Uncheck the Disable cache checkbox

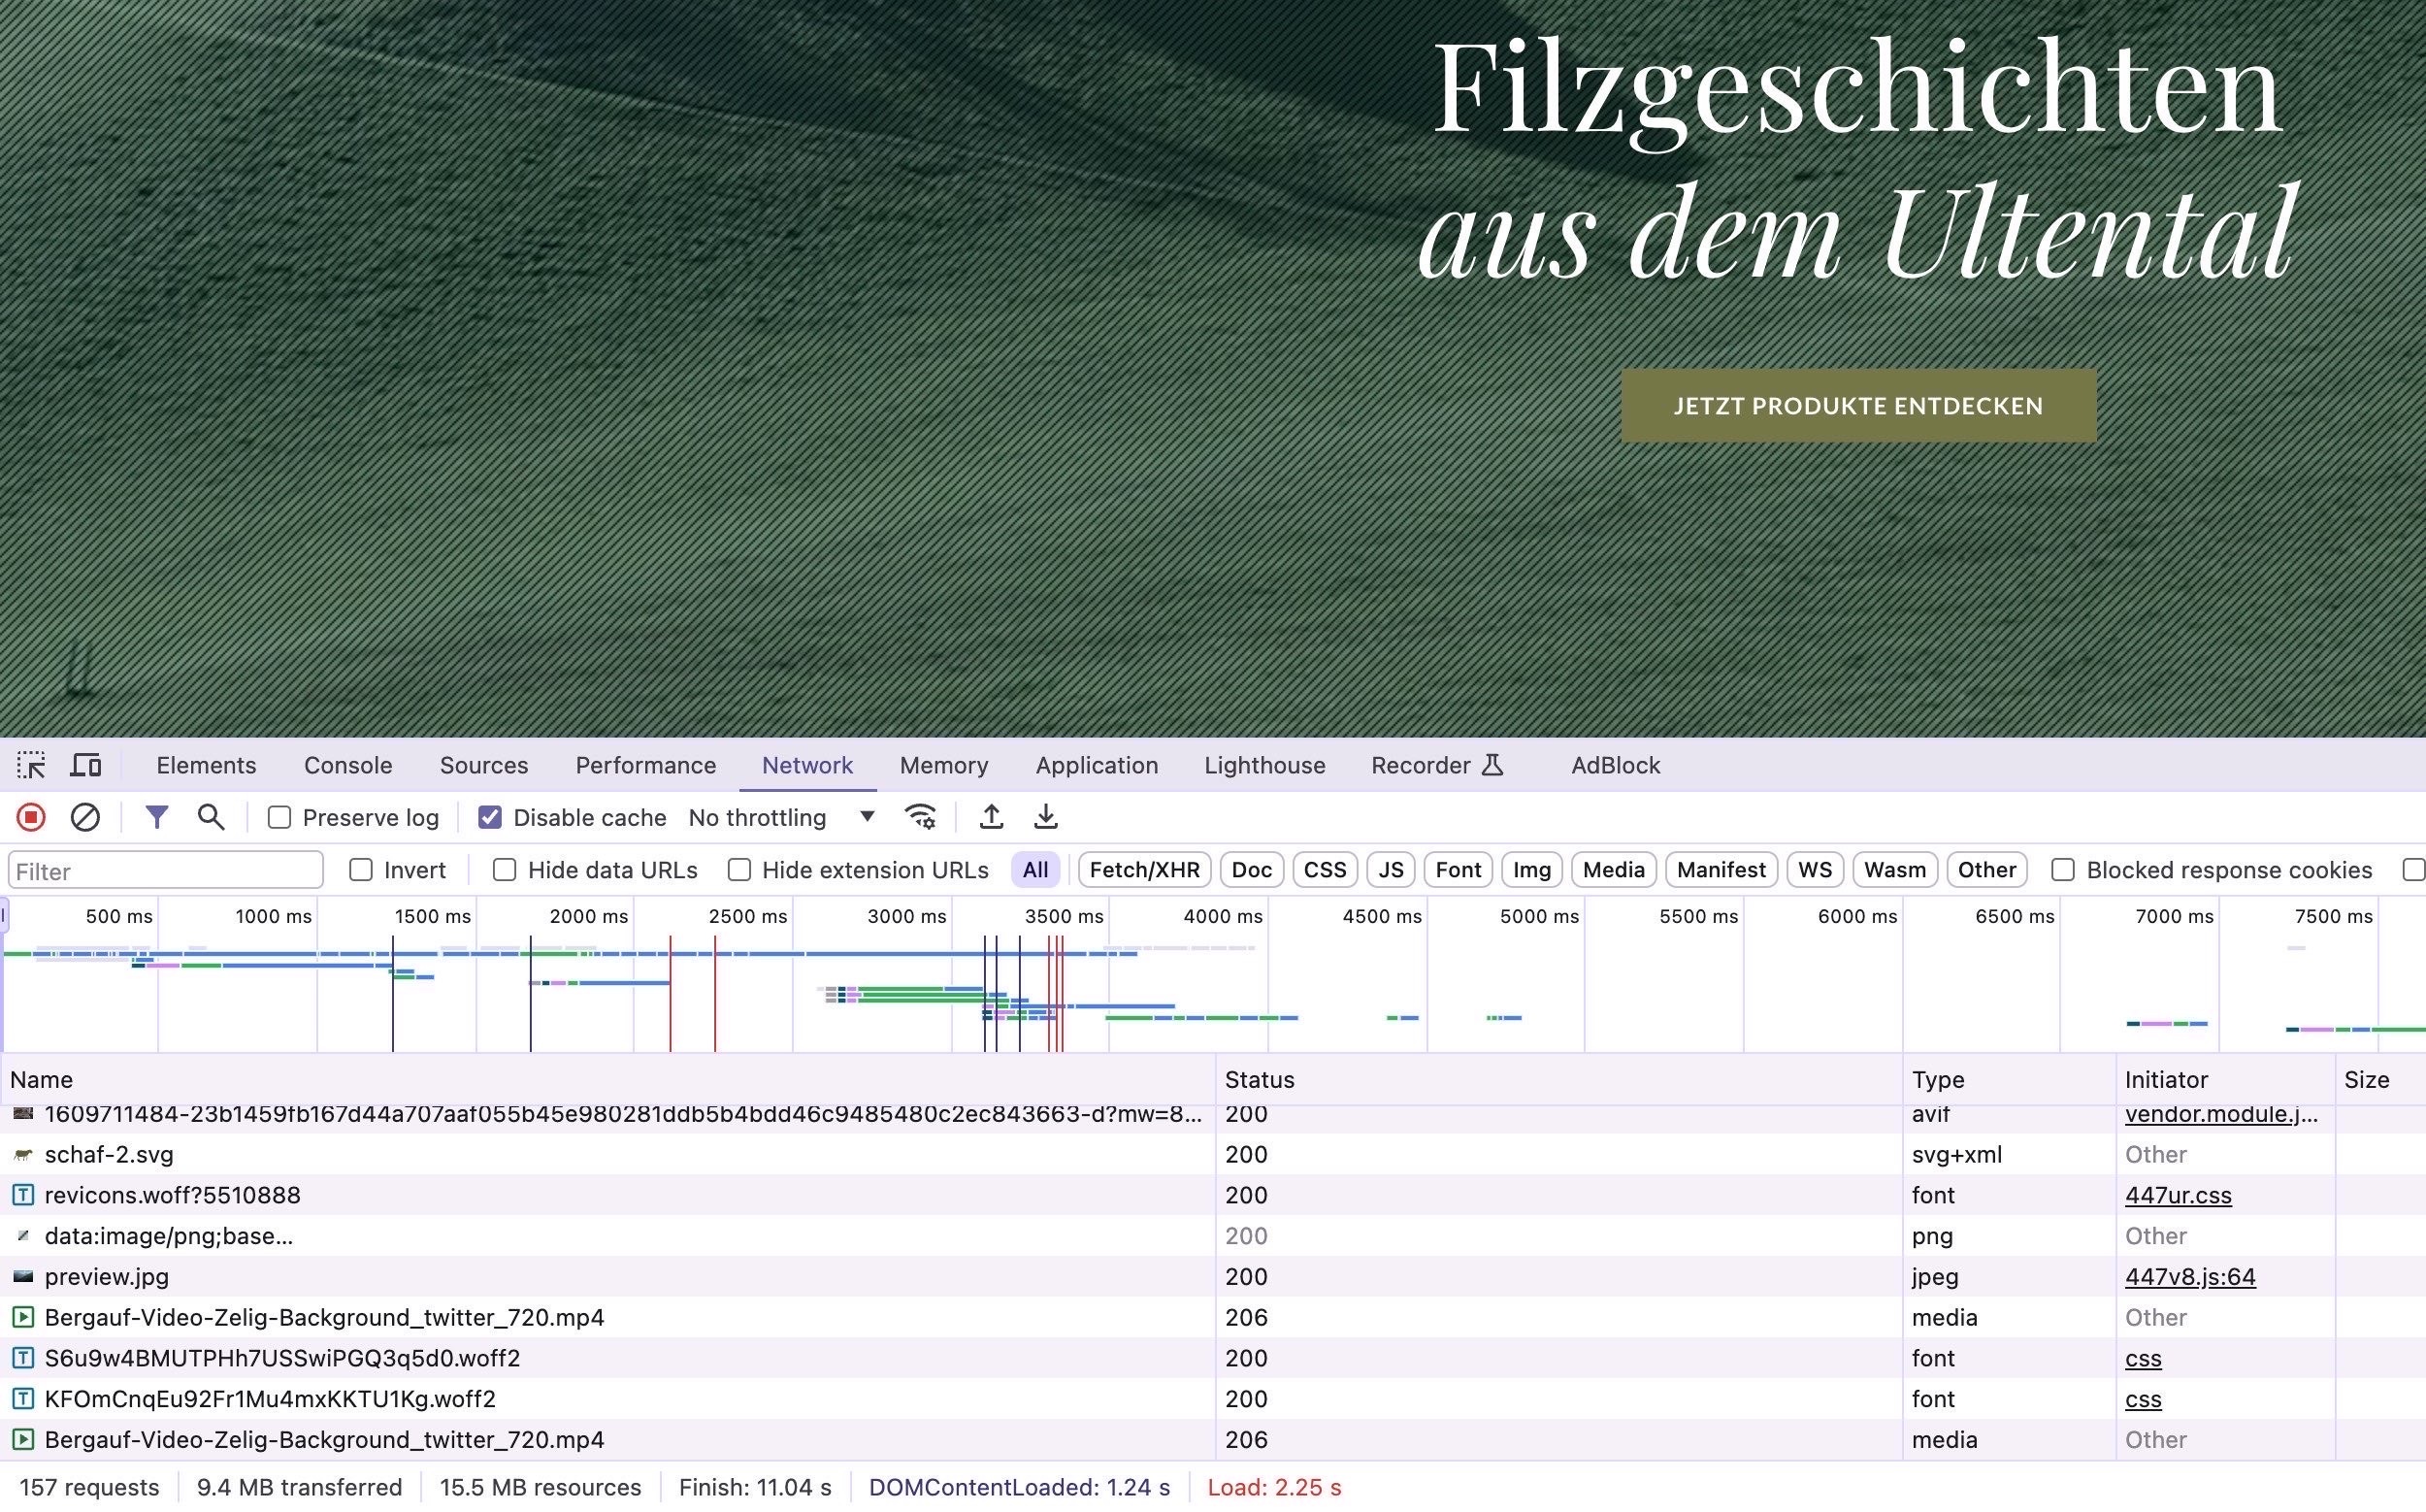point(490,818)
